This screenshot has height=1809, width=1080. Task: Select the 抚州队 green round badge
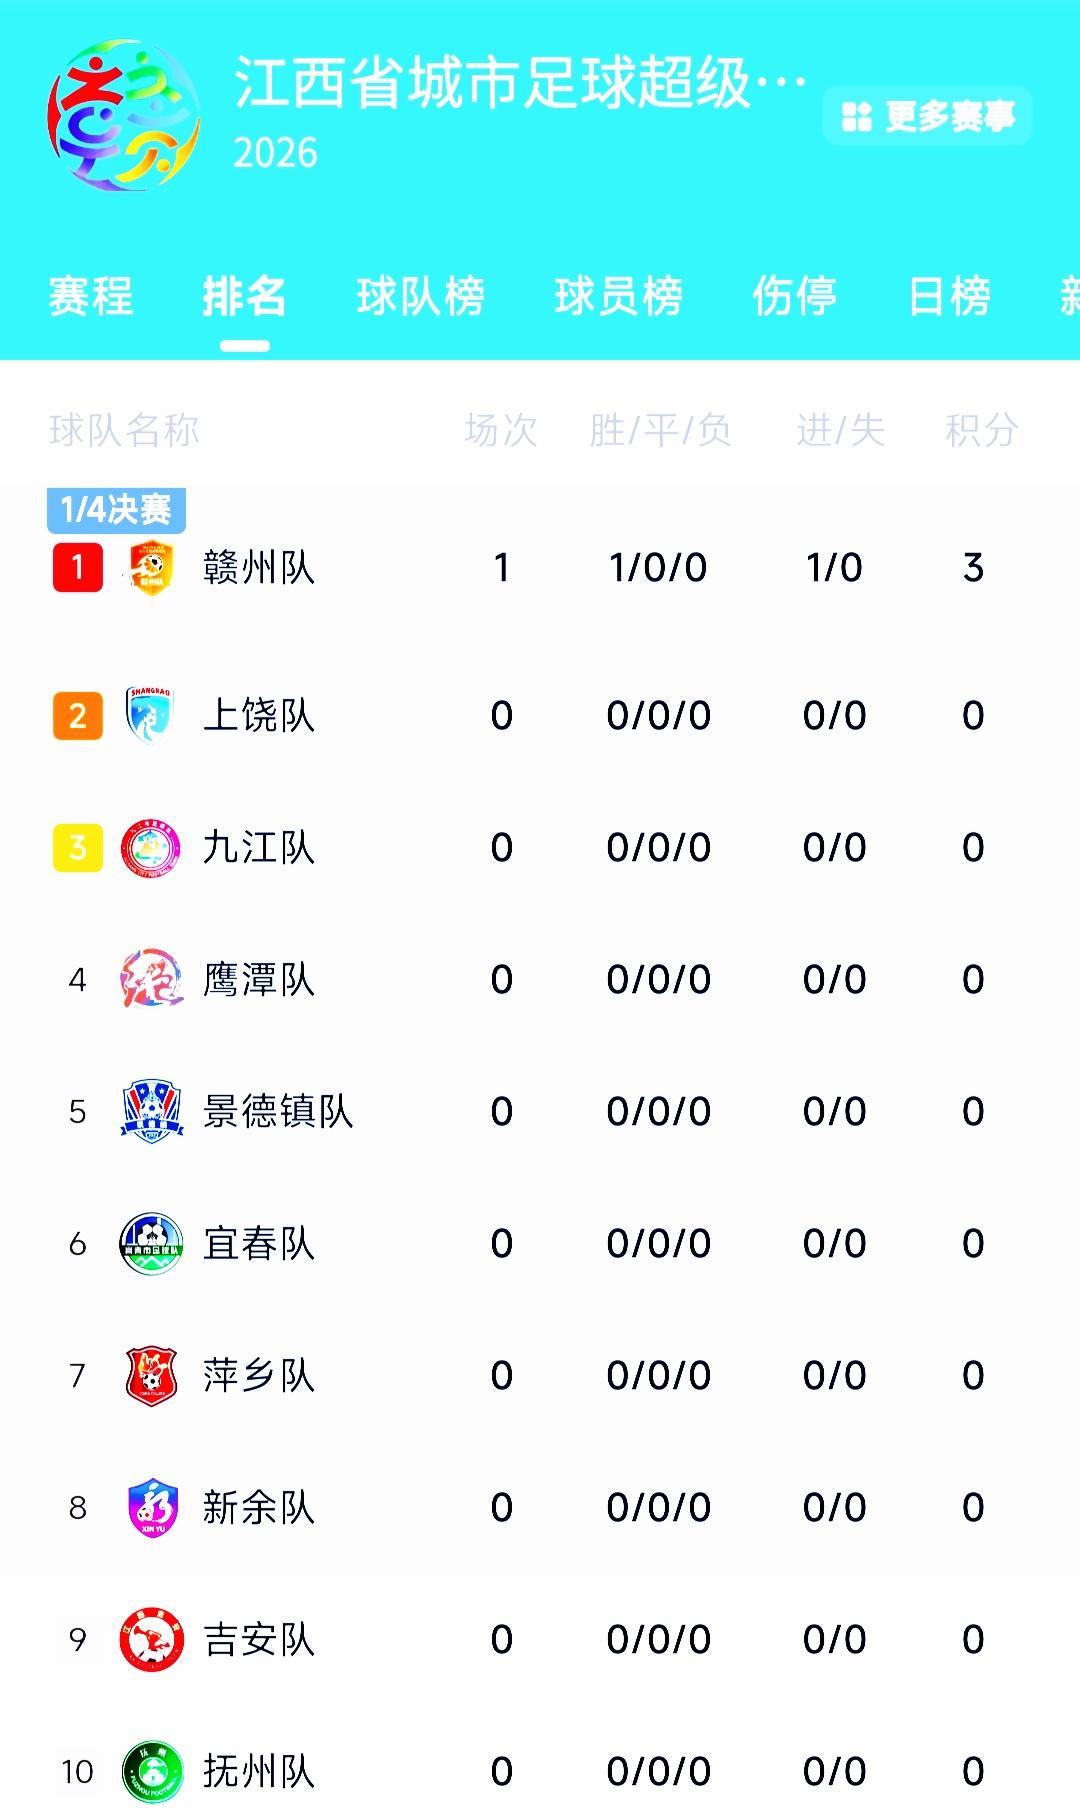click(x=152, y=1772)
